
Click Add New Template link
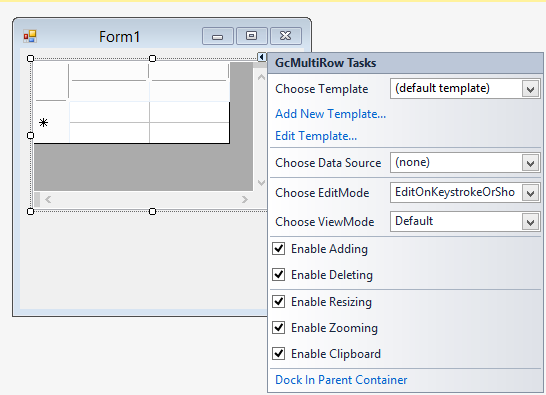330,114
